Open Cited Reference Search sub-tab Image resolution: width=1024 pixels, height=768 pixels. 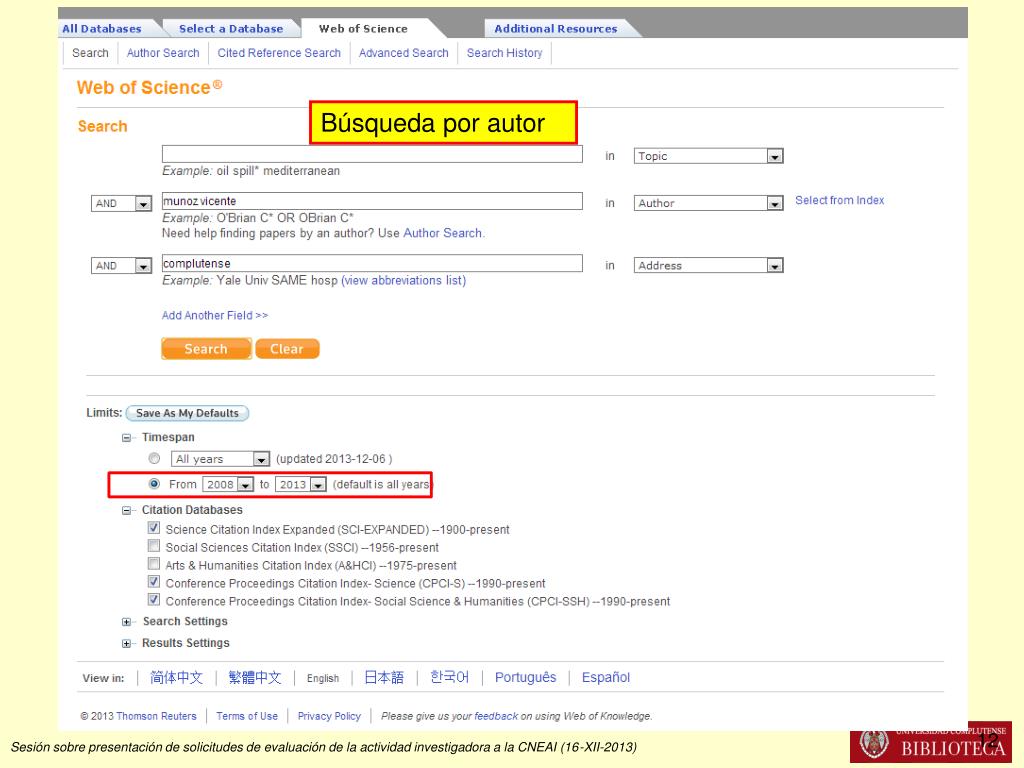[x=279, y=53]
